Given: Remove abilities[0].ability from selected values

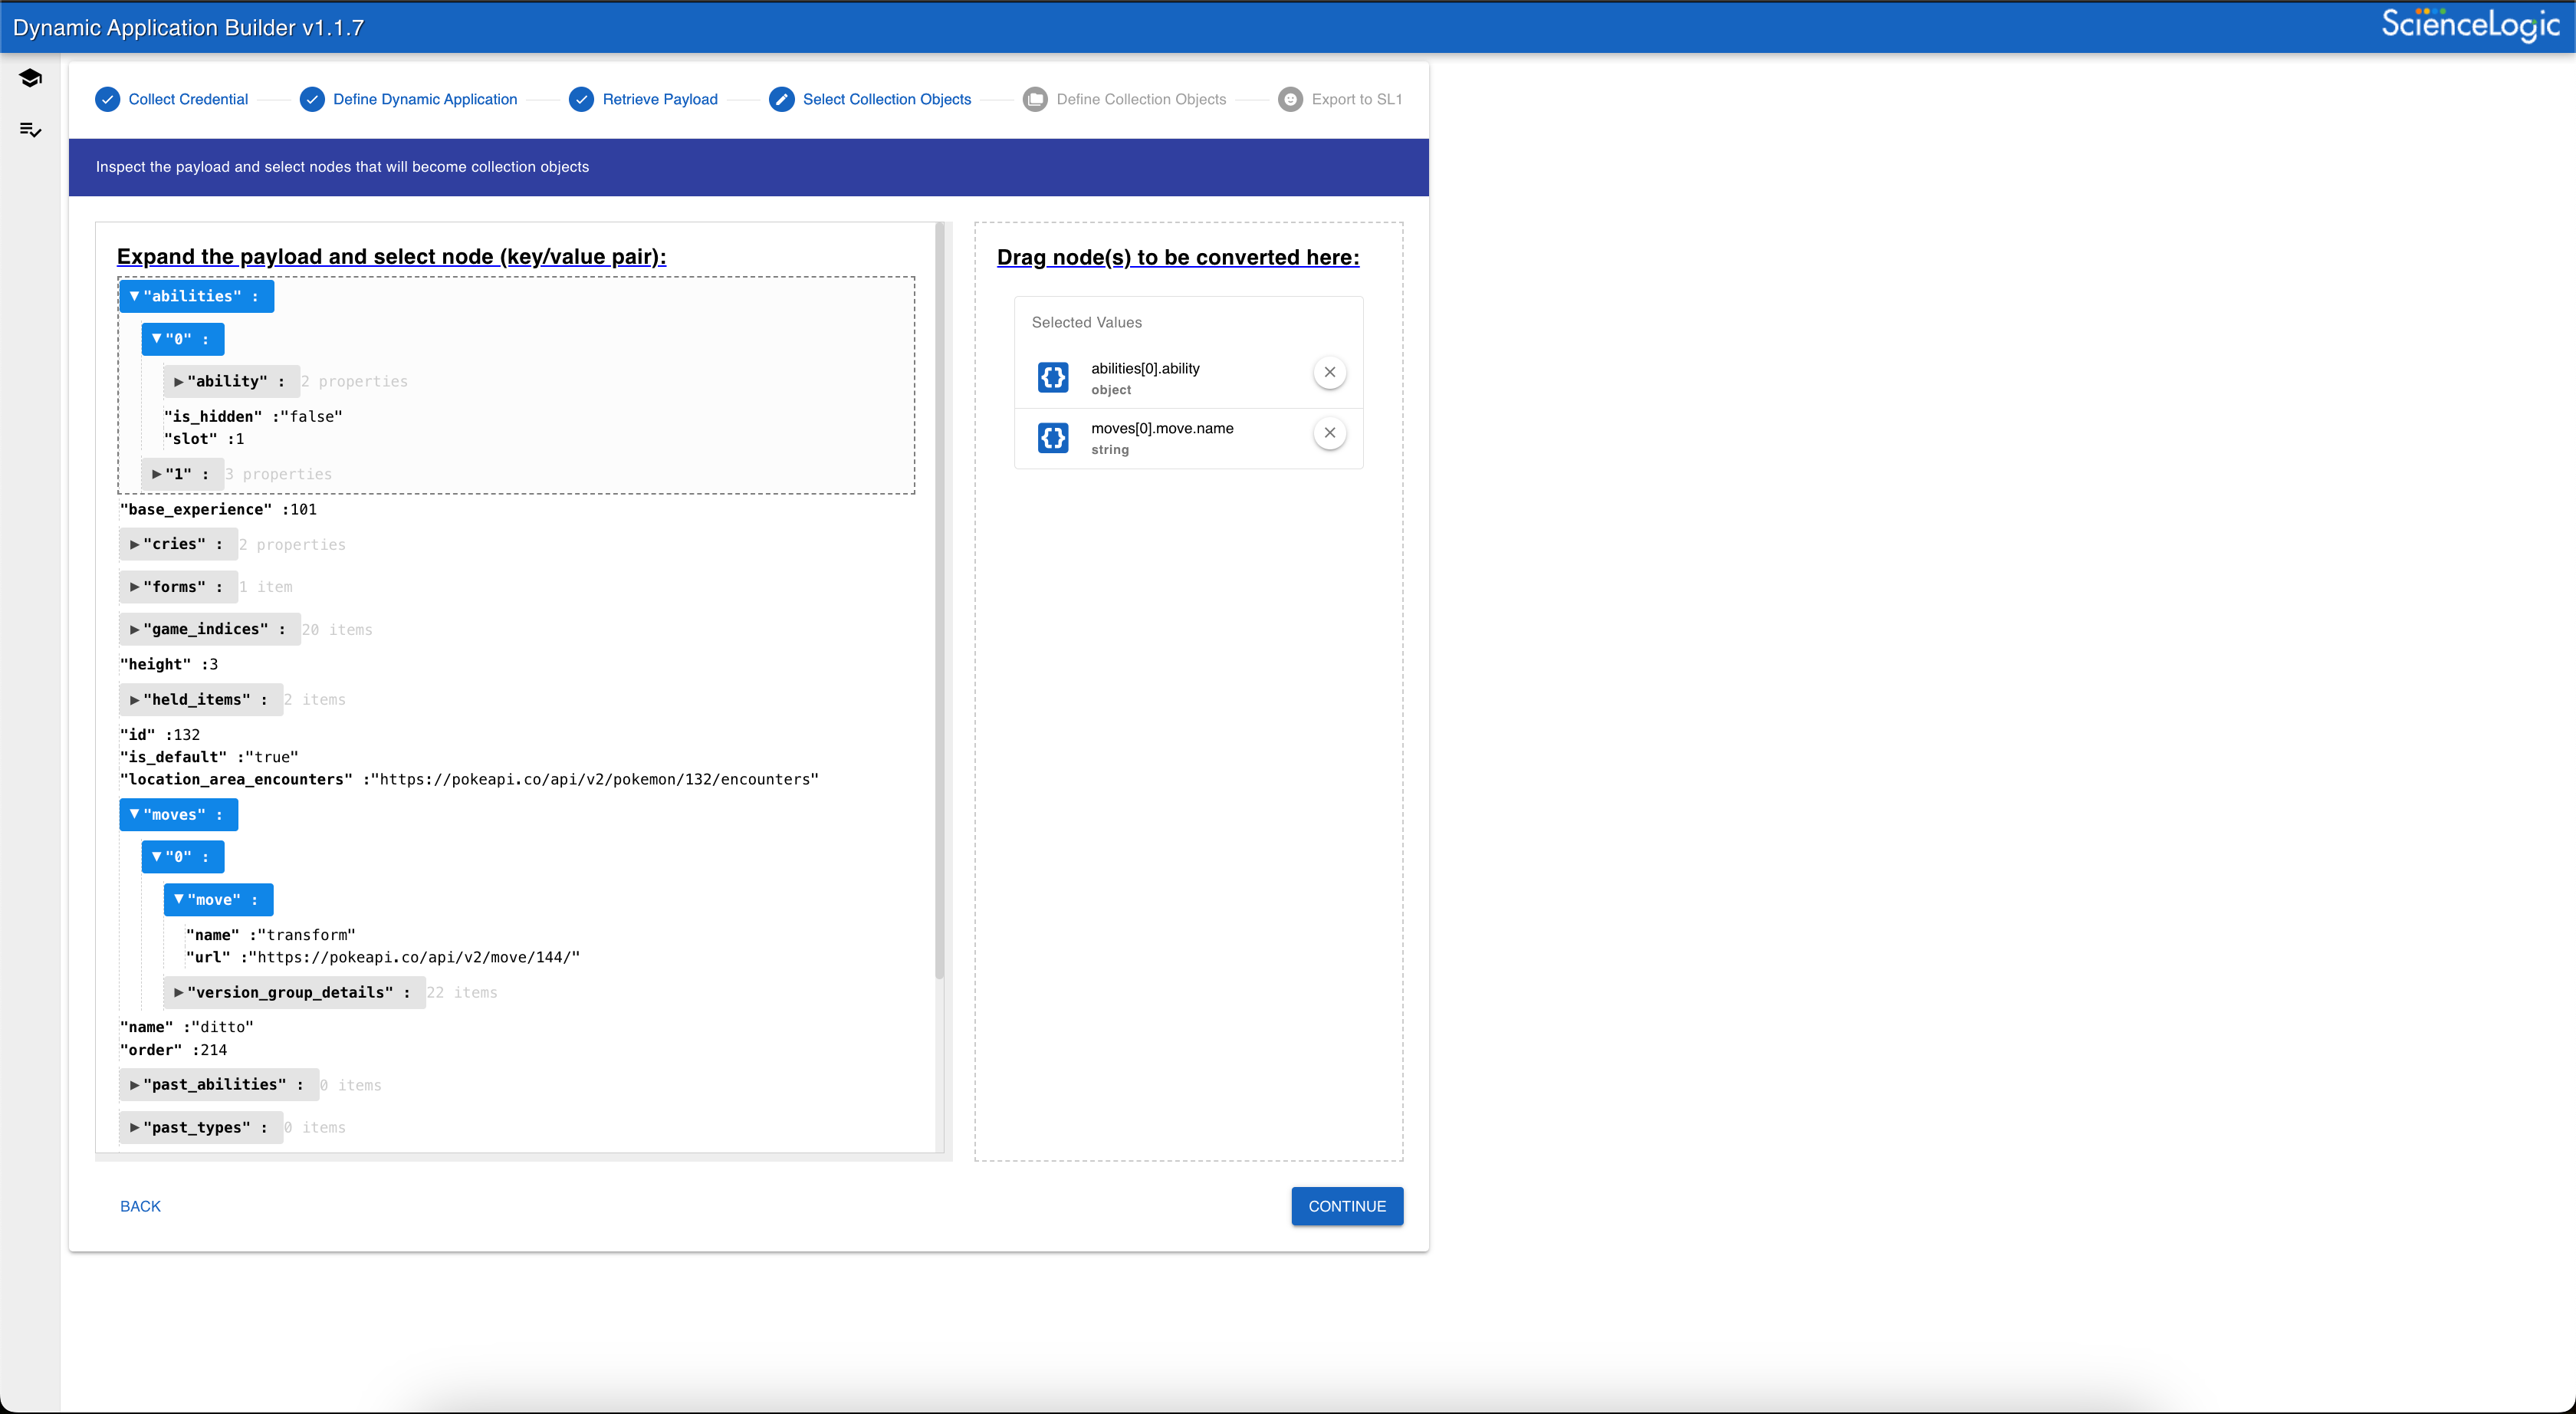Looking at the screenshot, I should (1329, 372).
